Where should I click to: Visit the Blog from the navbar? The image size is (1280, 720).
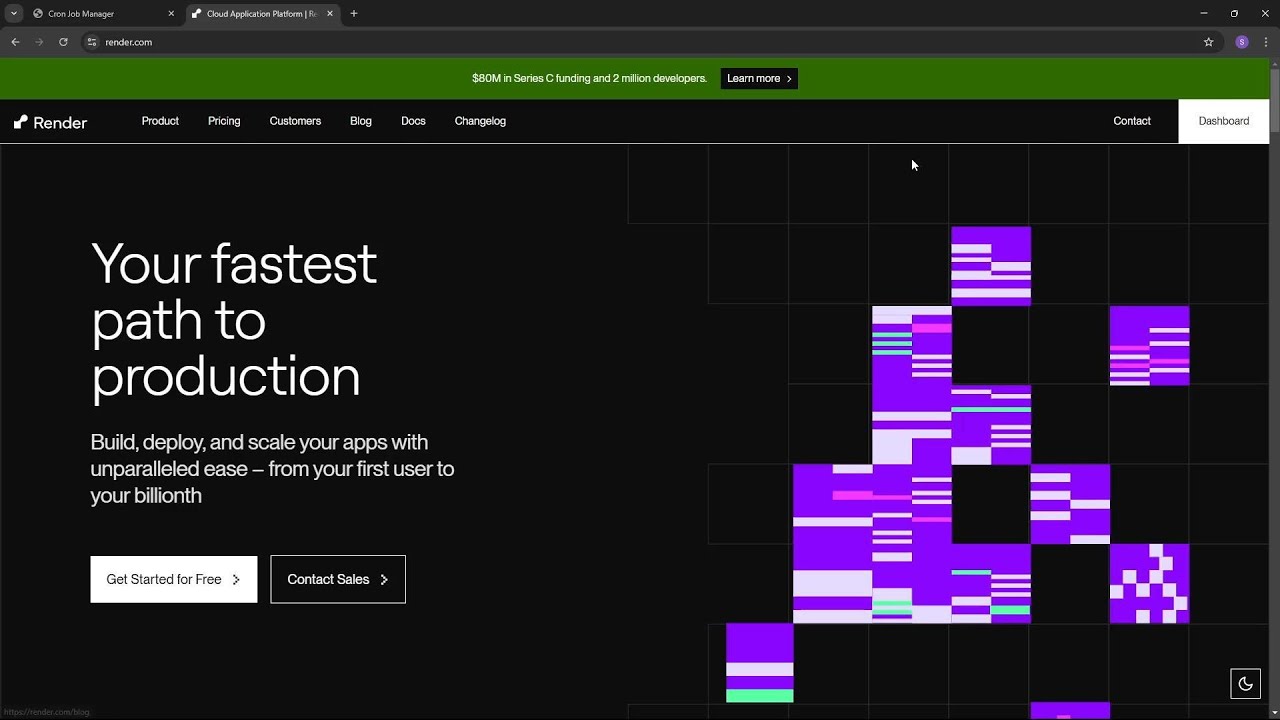click(361, 121)
